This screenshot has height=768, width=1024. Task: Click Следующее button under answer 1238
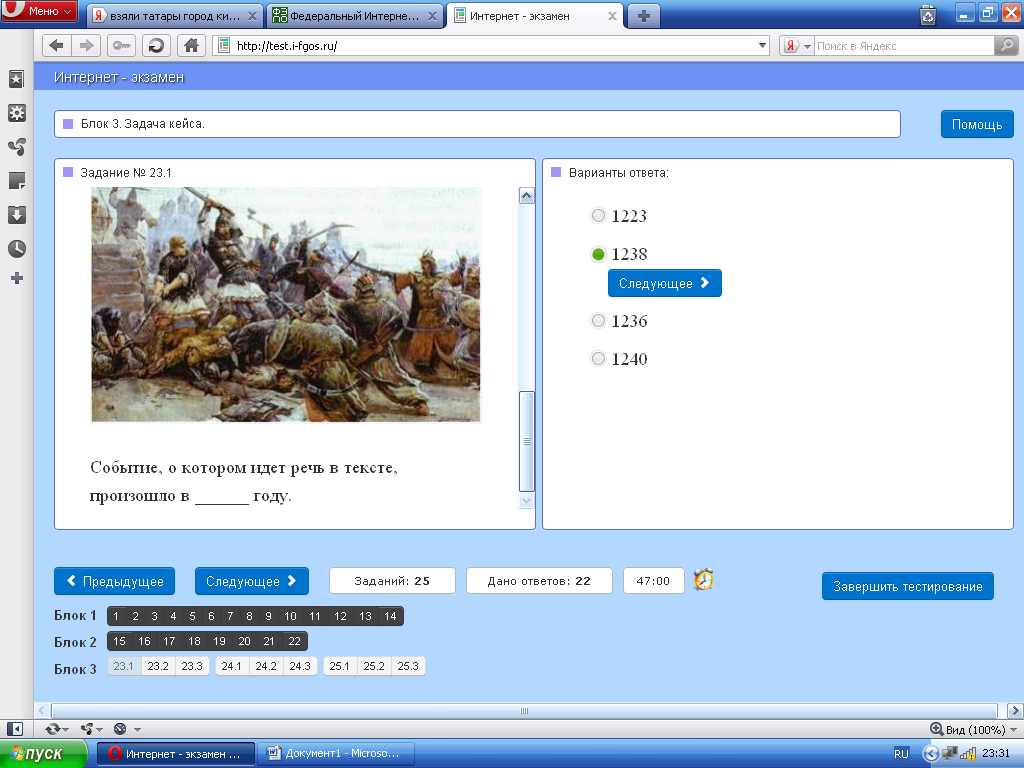coord(665,283)
